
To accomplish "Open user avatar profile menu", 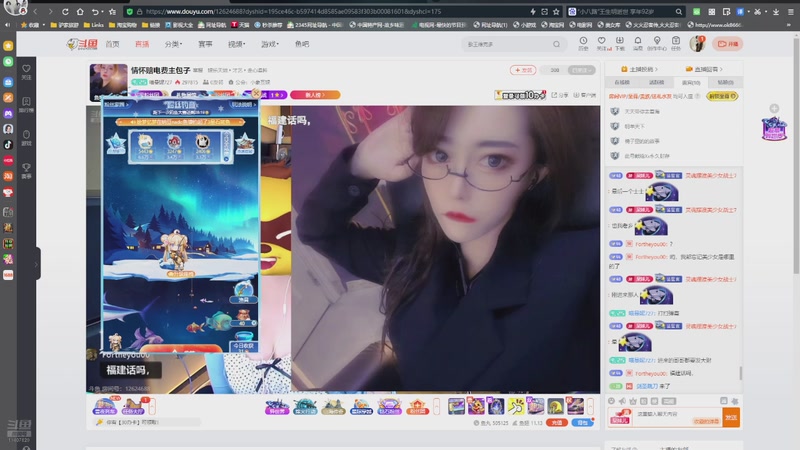I will [697, 44].
